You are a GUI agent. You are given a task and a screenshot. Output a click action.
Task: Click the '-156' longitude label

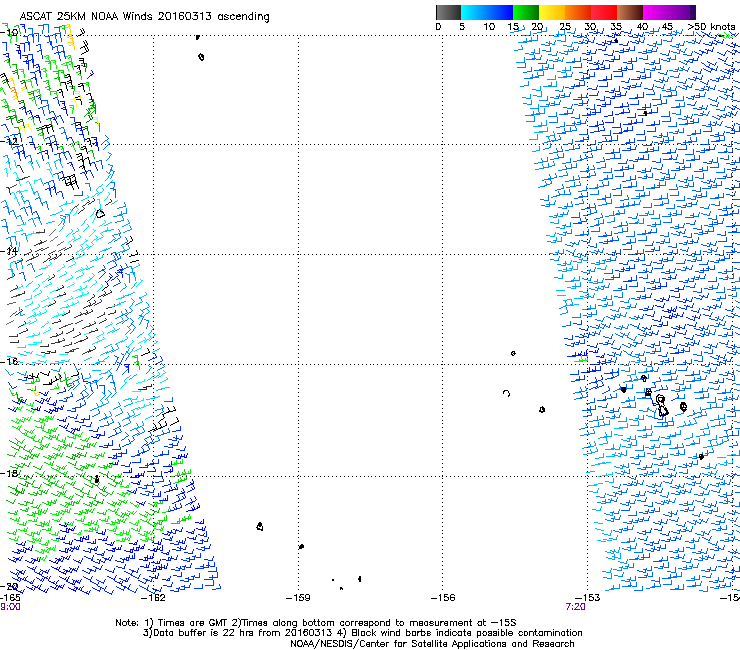(x=443, y=598)
